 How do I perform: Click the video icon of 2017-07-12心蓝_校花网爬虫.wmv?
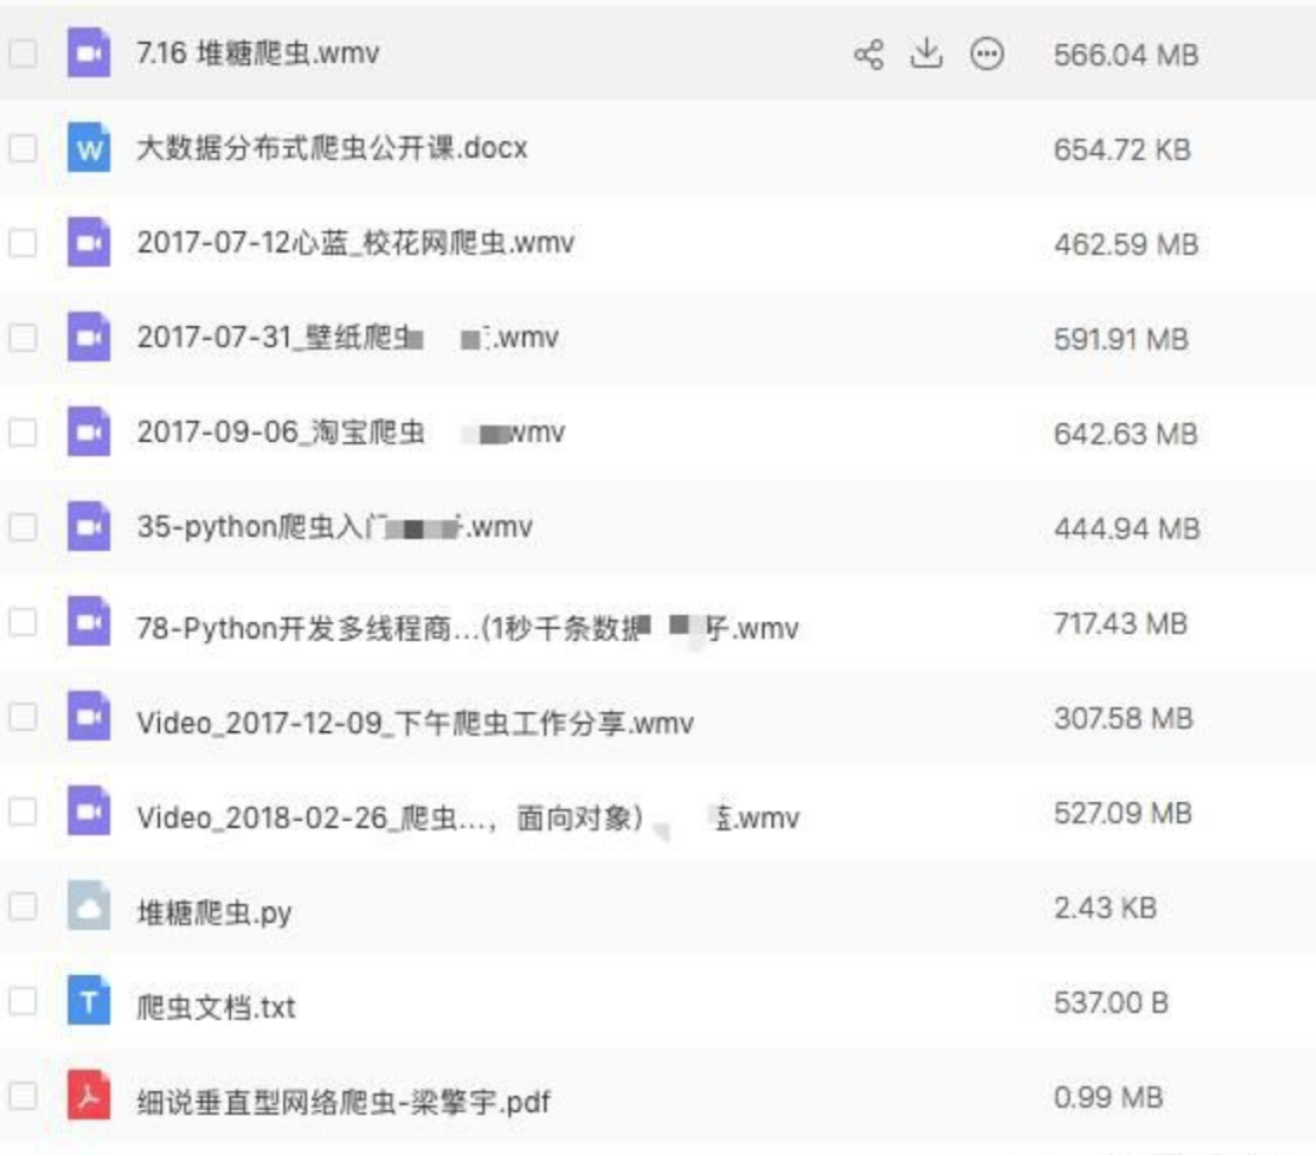[x=89, y=242]
